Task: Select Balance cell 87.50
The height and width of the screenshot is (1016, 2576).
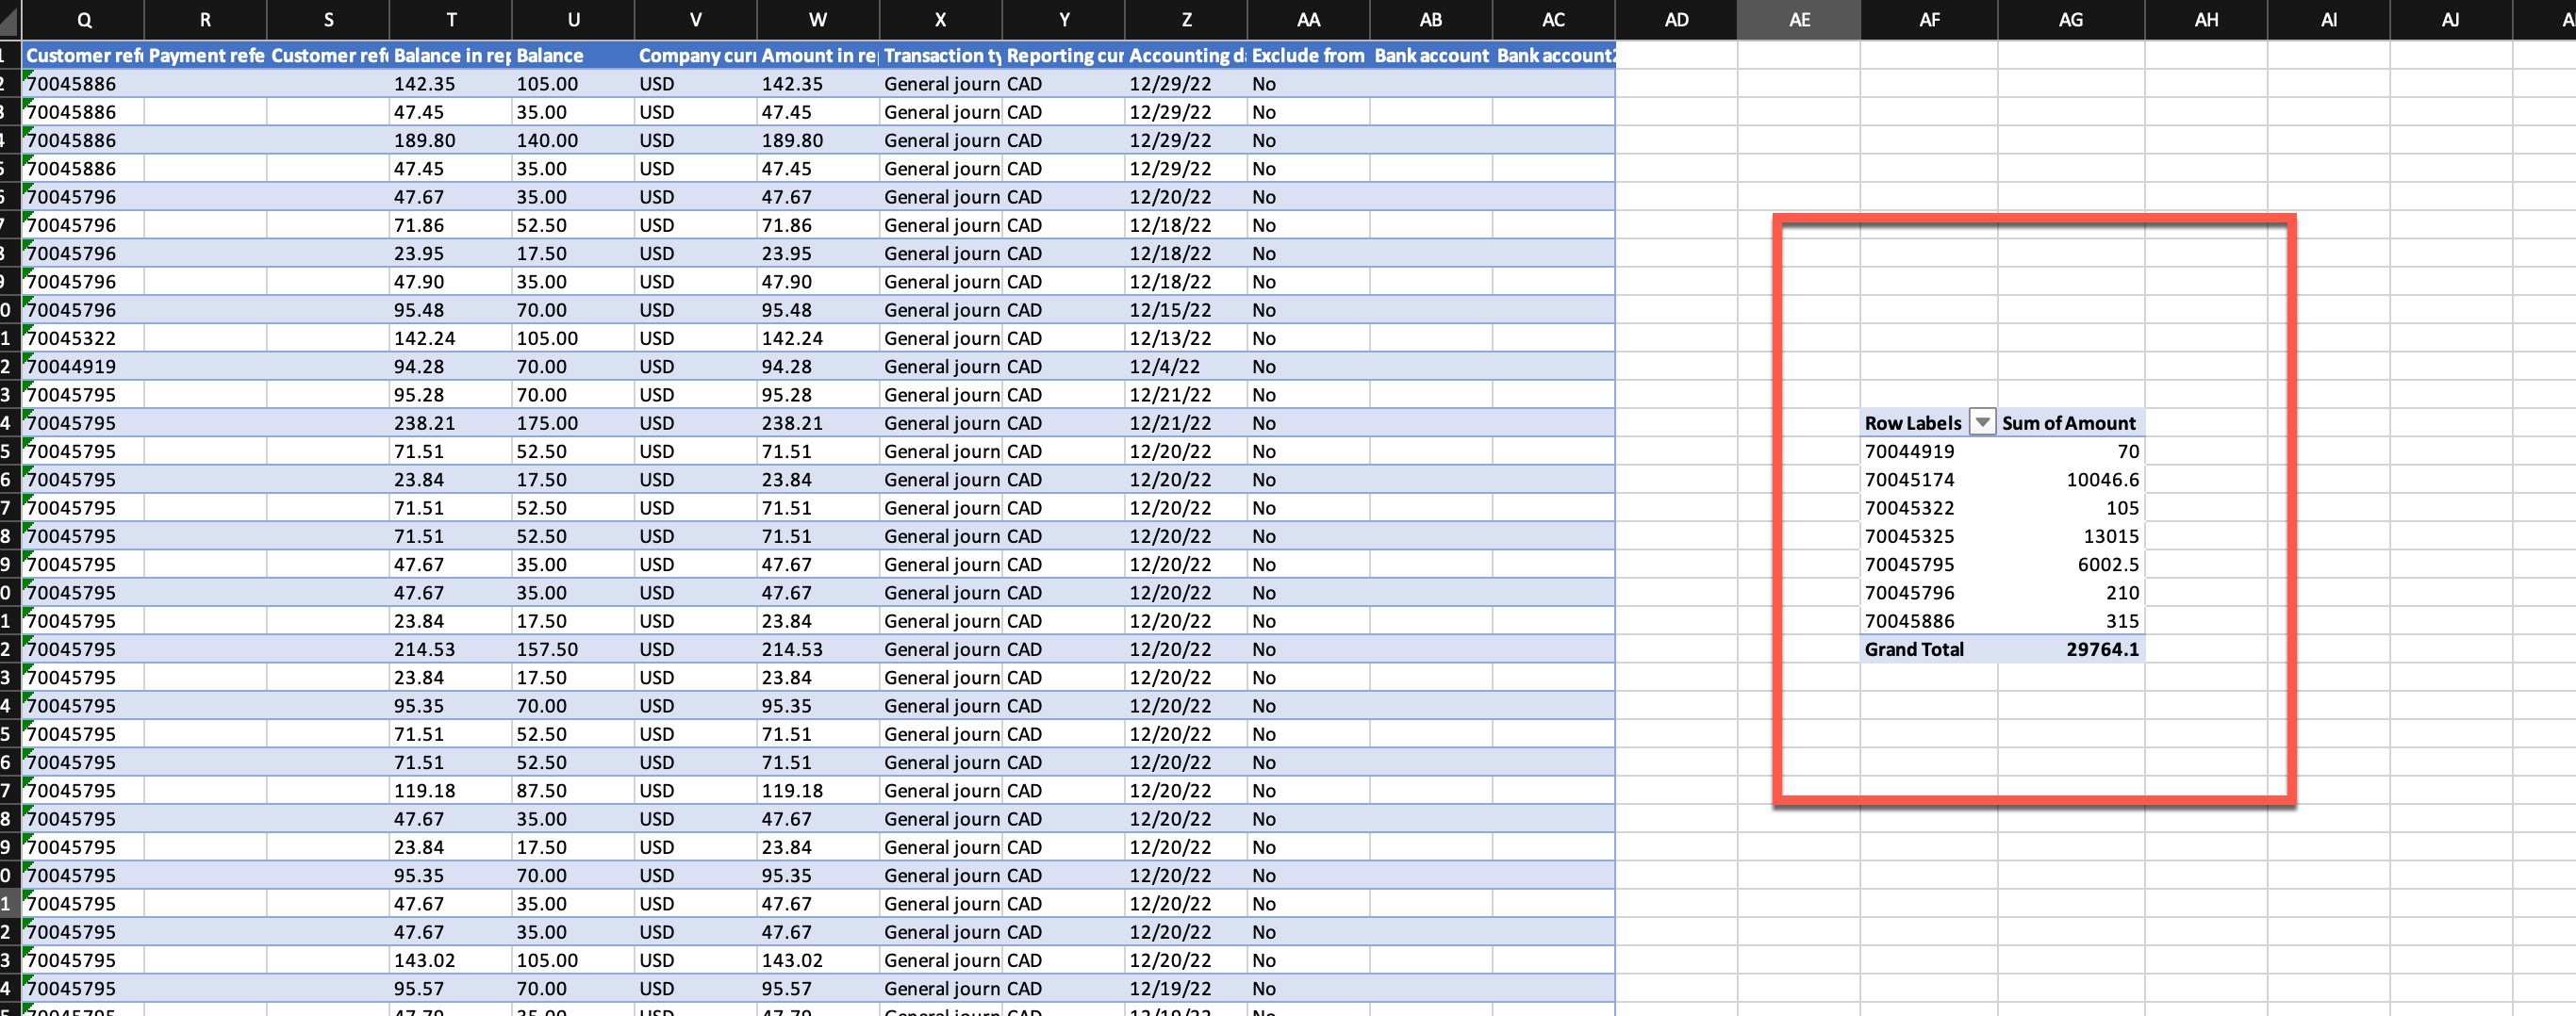Action: pyautogui.click(x=573, y=790)
